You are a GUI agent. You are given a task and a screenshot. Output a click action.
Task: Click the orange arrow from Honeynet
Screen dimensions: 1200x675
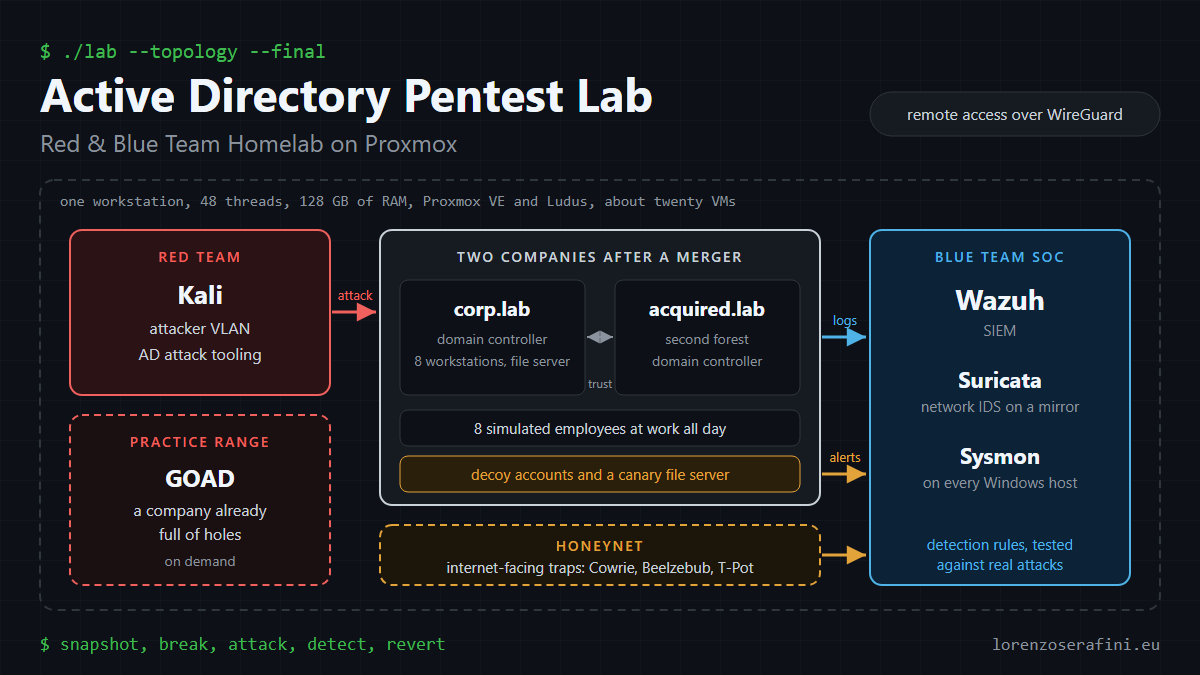tap(844, 555)
